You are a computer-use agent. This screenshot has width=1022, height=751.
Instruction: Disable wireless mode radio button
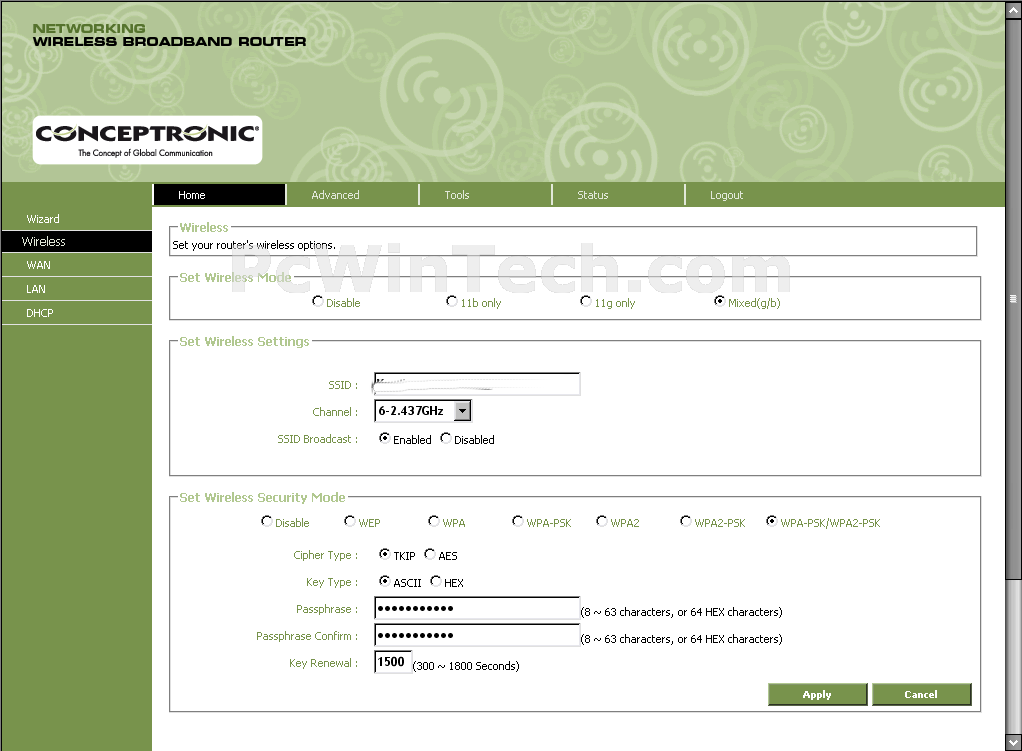[318, 301]
